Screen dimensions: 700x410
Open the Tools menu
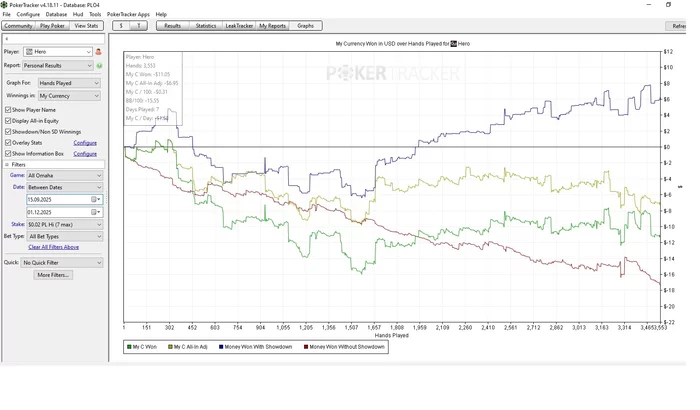coord(95,14)
